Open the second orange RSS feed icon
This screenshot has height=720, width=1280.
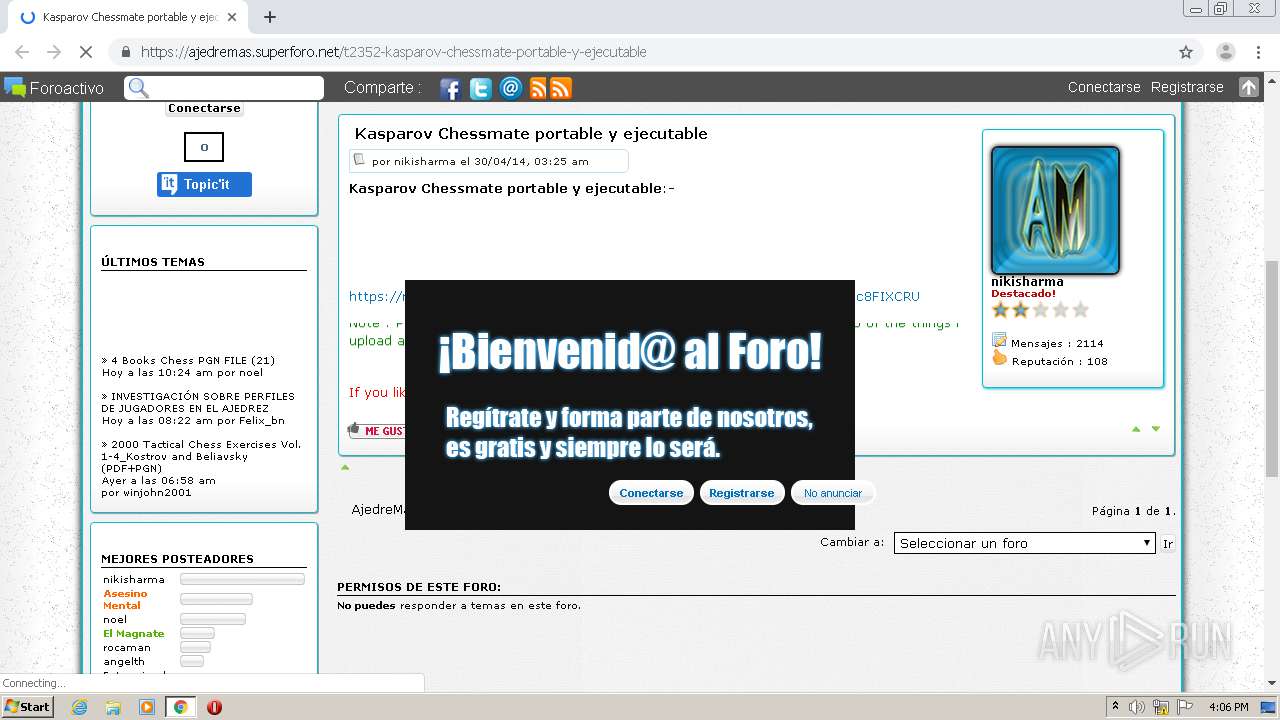pos(561,88)
